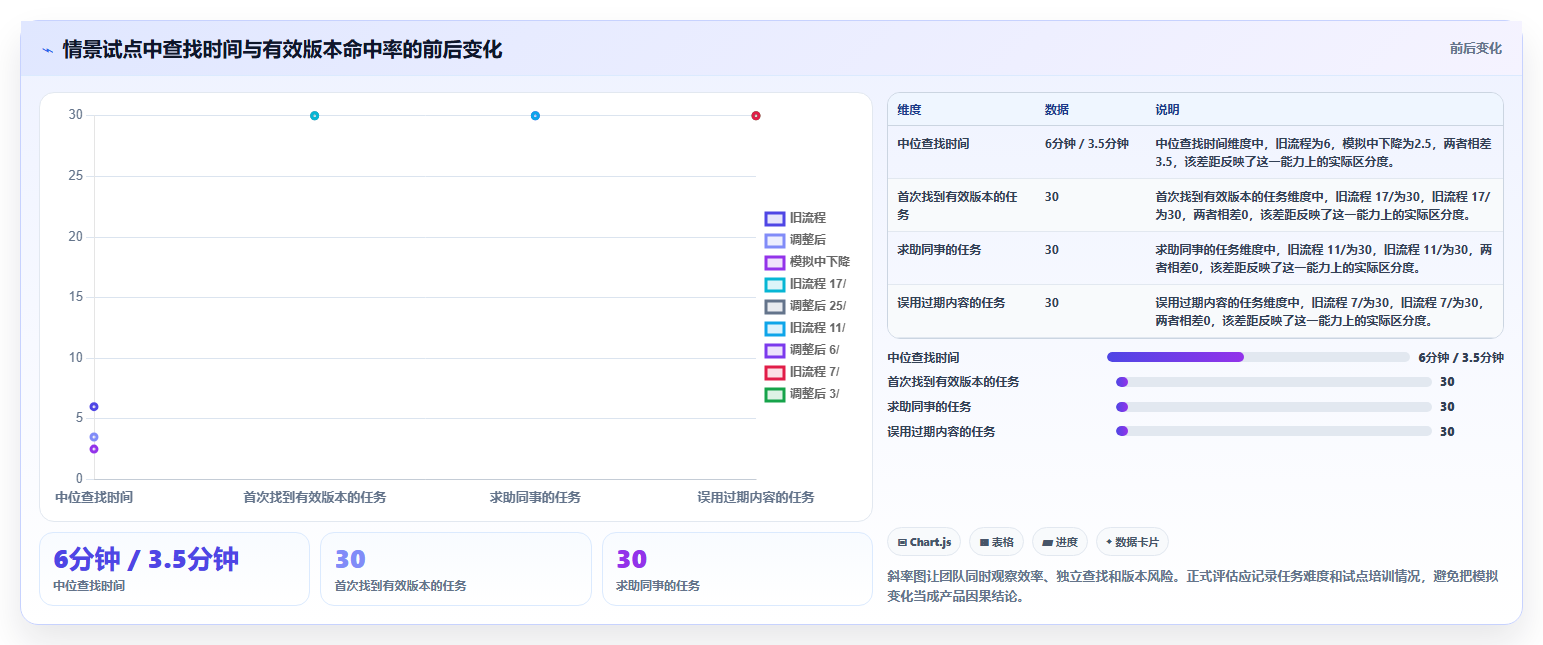Image resolution: width=1543 pixels, height=645 pixels.
Task: Click the 求助同事的任务 x-axis label
Action: click(x=535, y=497)
